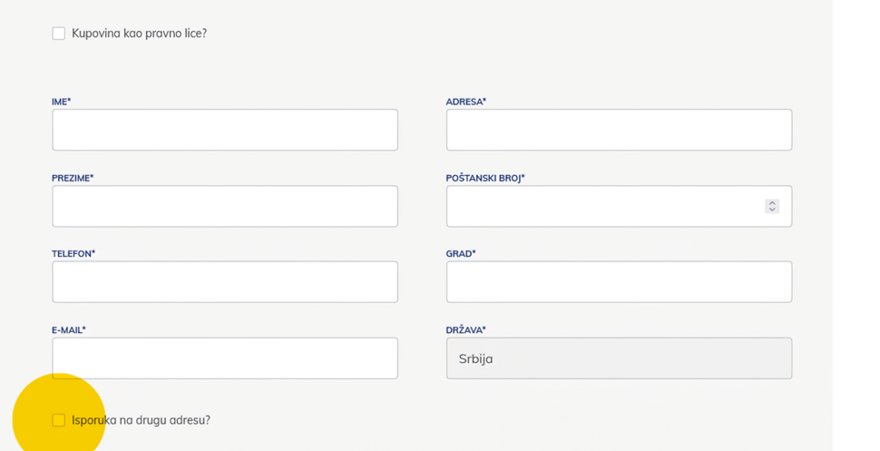Click the 'Kupovina kao pravno lice?' label text
This screenshot has height=451, width=880.
click(139, 34)
